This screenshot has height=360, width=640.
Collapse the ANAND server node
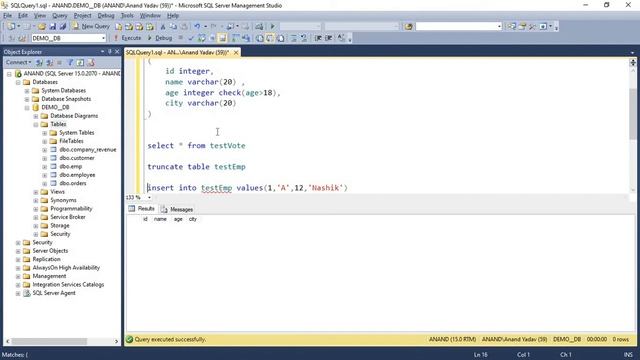9,74
